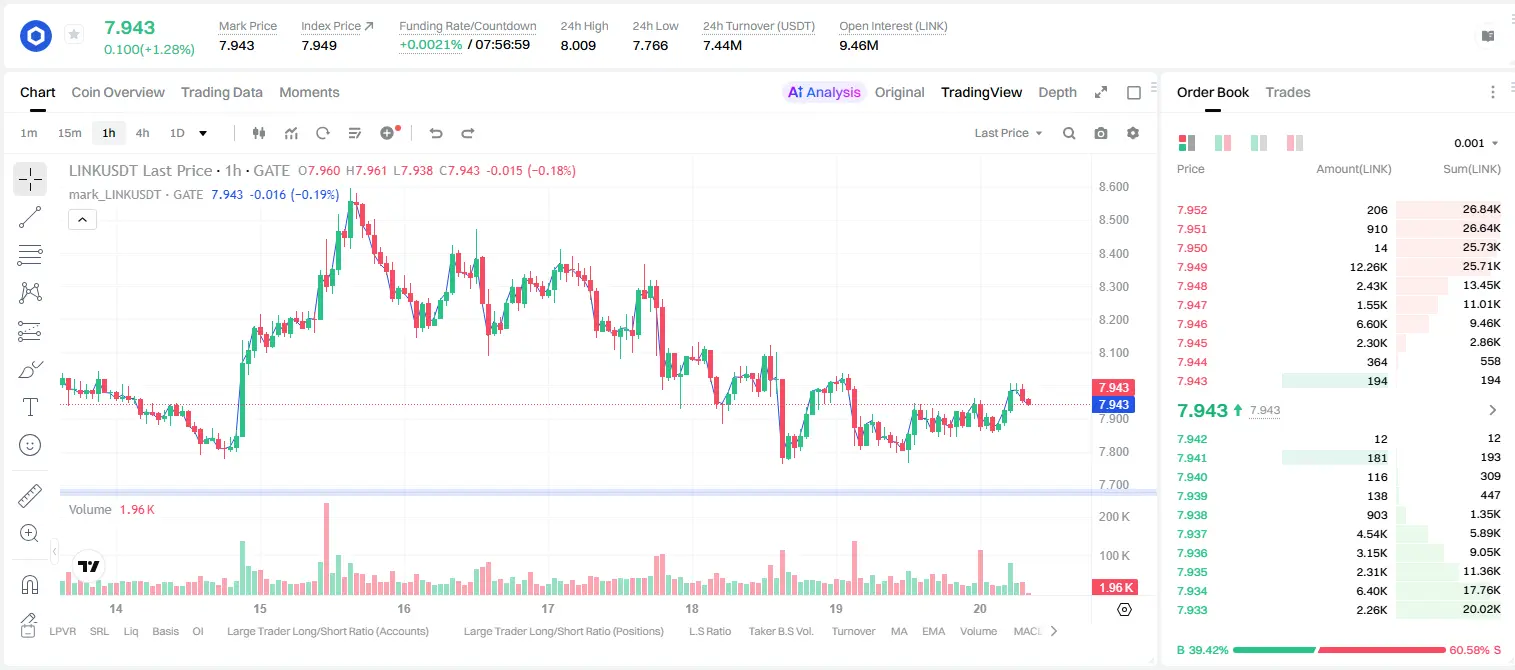Screen dimensions: 1515x670
Task: Click the chart search magnifier icon
Action: tap(1069, 133)
